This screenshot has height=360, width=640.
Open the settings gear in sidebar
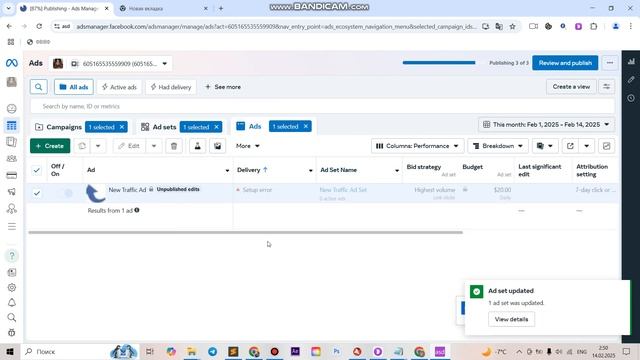click(11, 287)
